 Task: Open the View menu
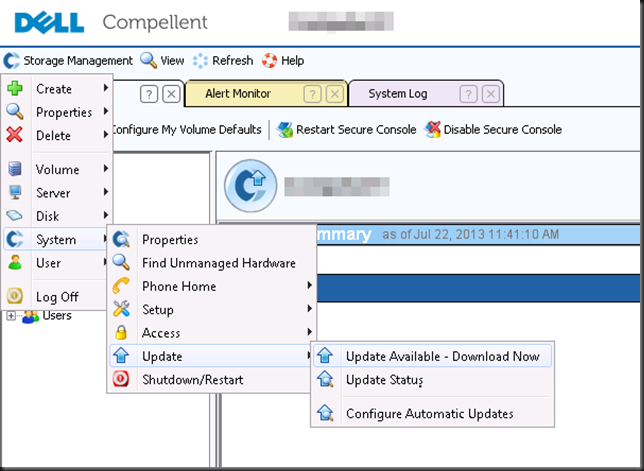pos(162,61)
